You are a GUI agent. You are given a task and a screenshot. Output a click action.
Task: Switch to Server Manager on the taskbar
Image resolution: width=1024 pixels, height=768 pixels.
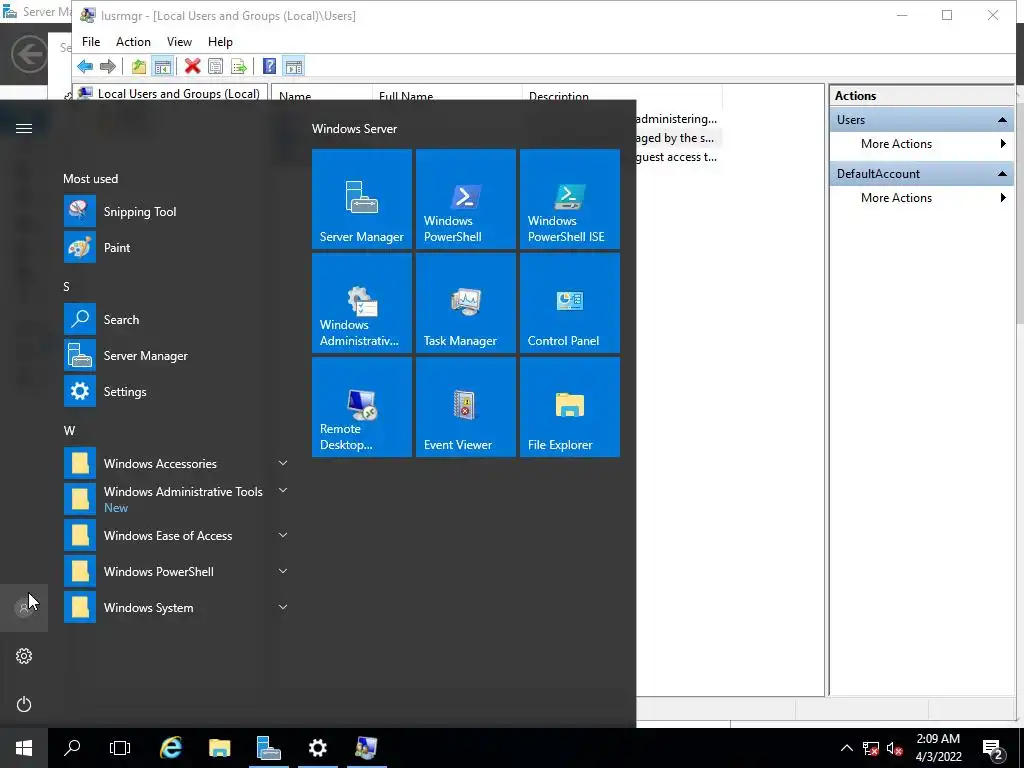pos(268,748)
